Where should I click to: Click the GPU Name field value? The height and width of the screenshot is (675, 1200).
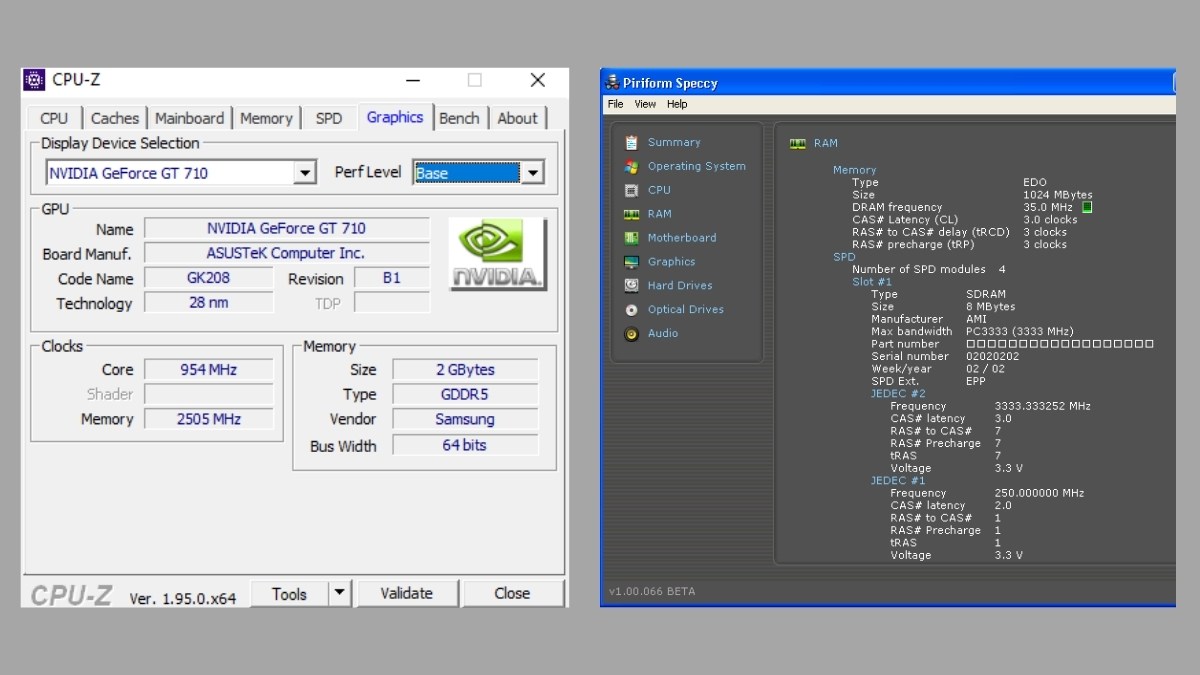[x=287, y=228]
